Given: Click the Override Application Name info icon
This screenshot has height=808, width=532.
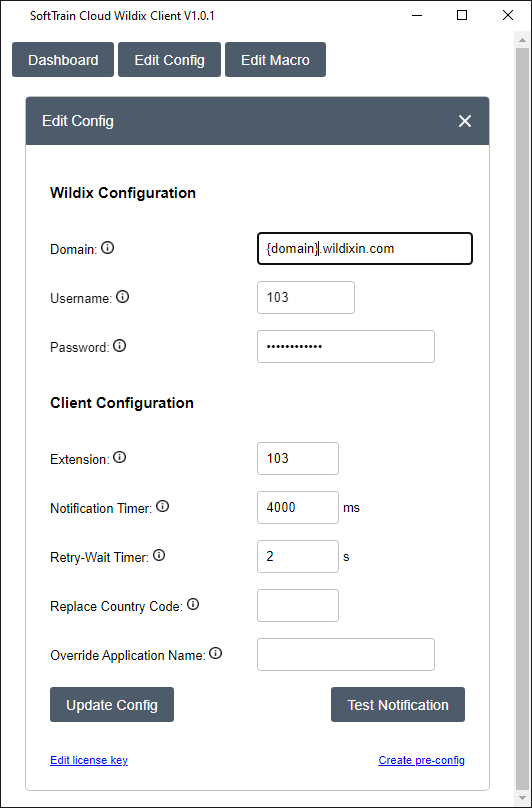Looking at the screenshot, I should pyautogui.click(x=215, y=654).
